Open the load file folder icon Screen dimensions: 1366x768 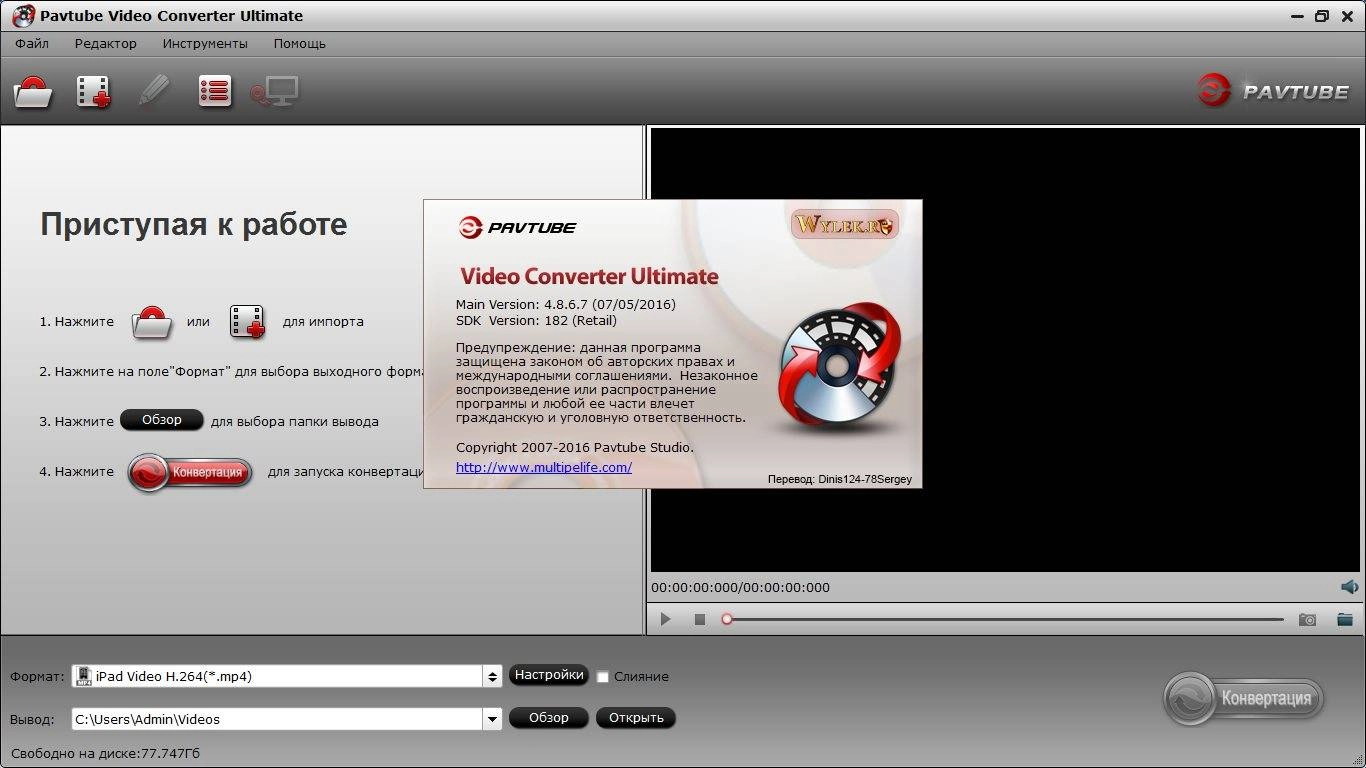pos(34,92)
